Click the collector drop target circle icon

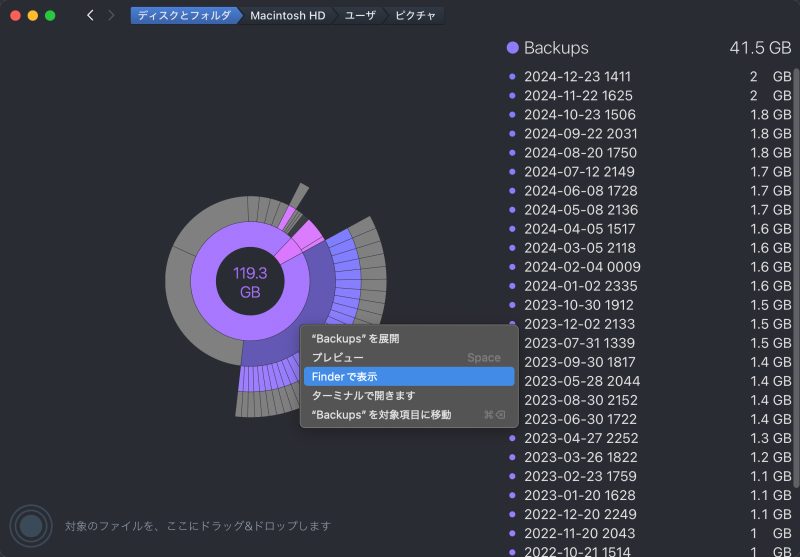pyautogui.click(x=31, y=525)
